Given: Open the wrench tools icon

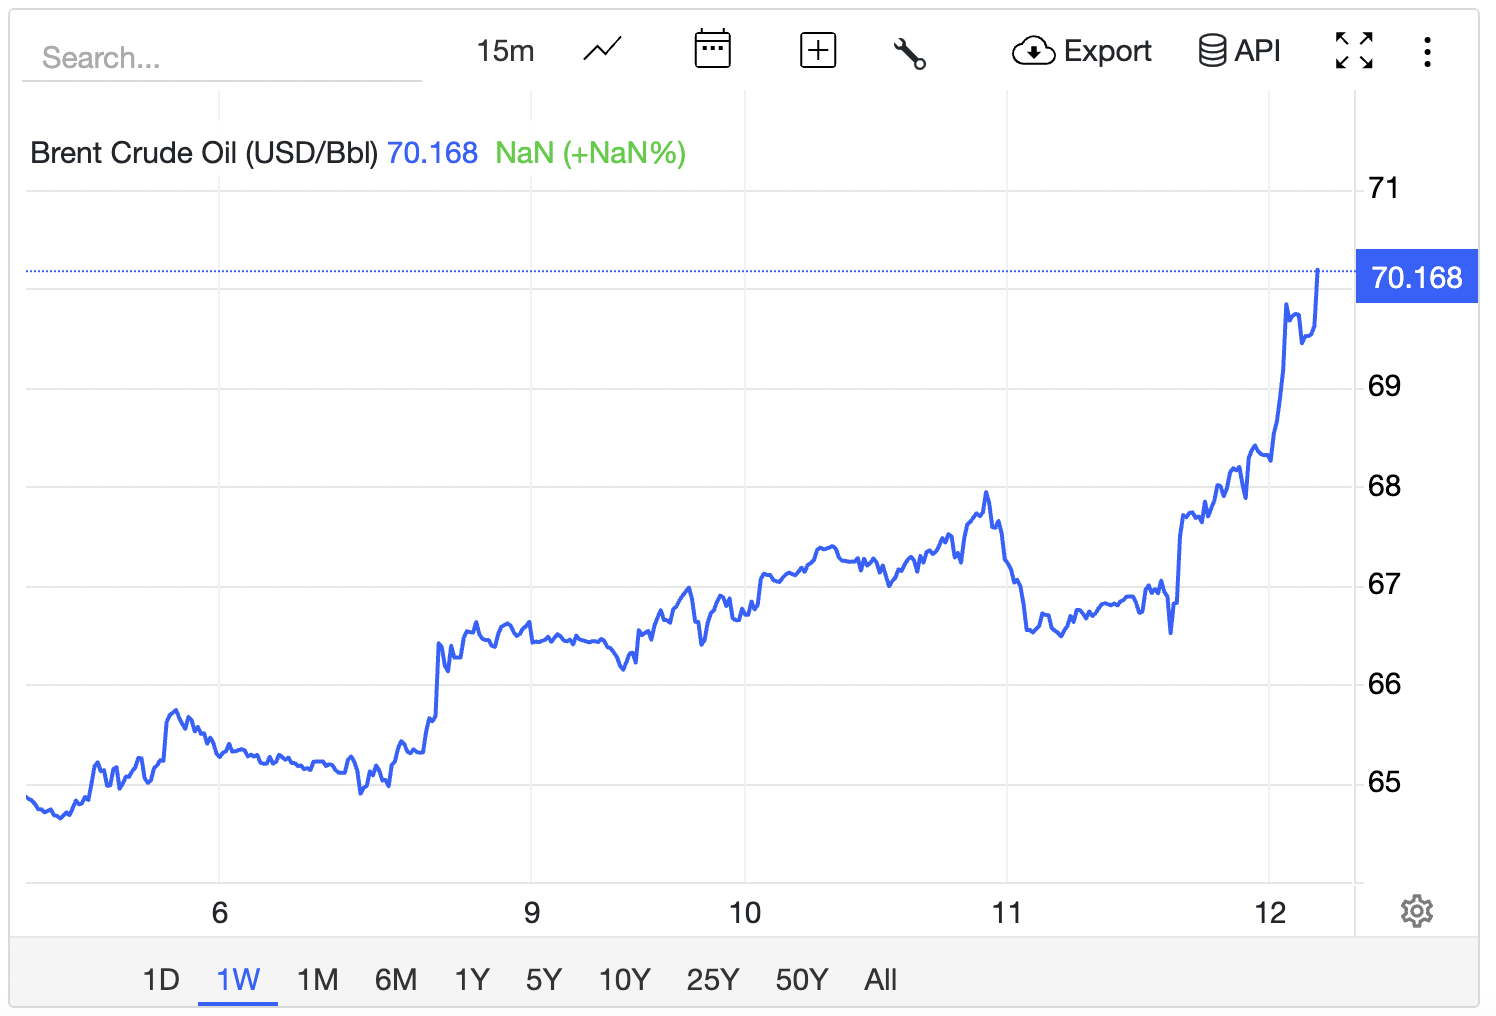Looking at the screenshot, I should pyautogui.click(x=909, y=53).
